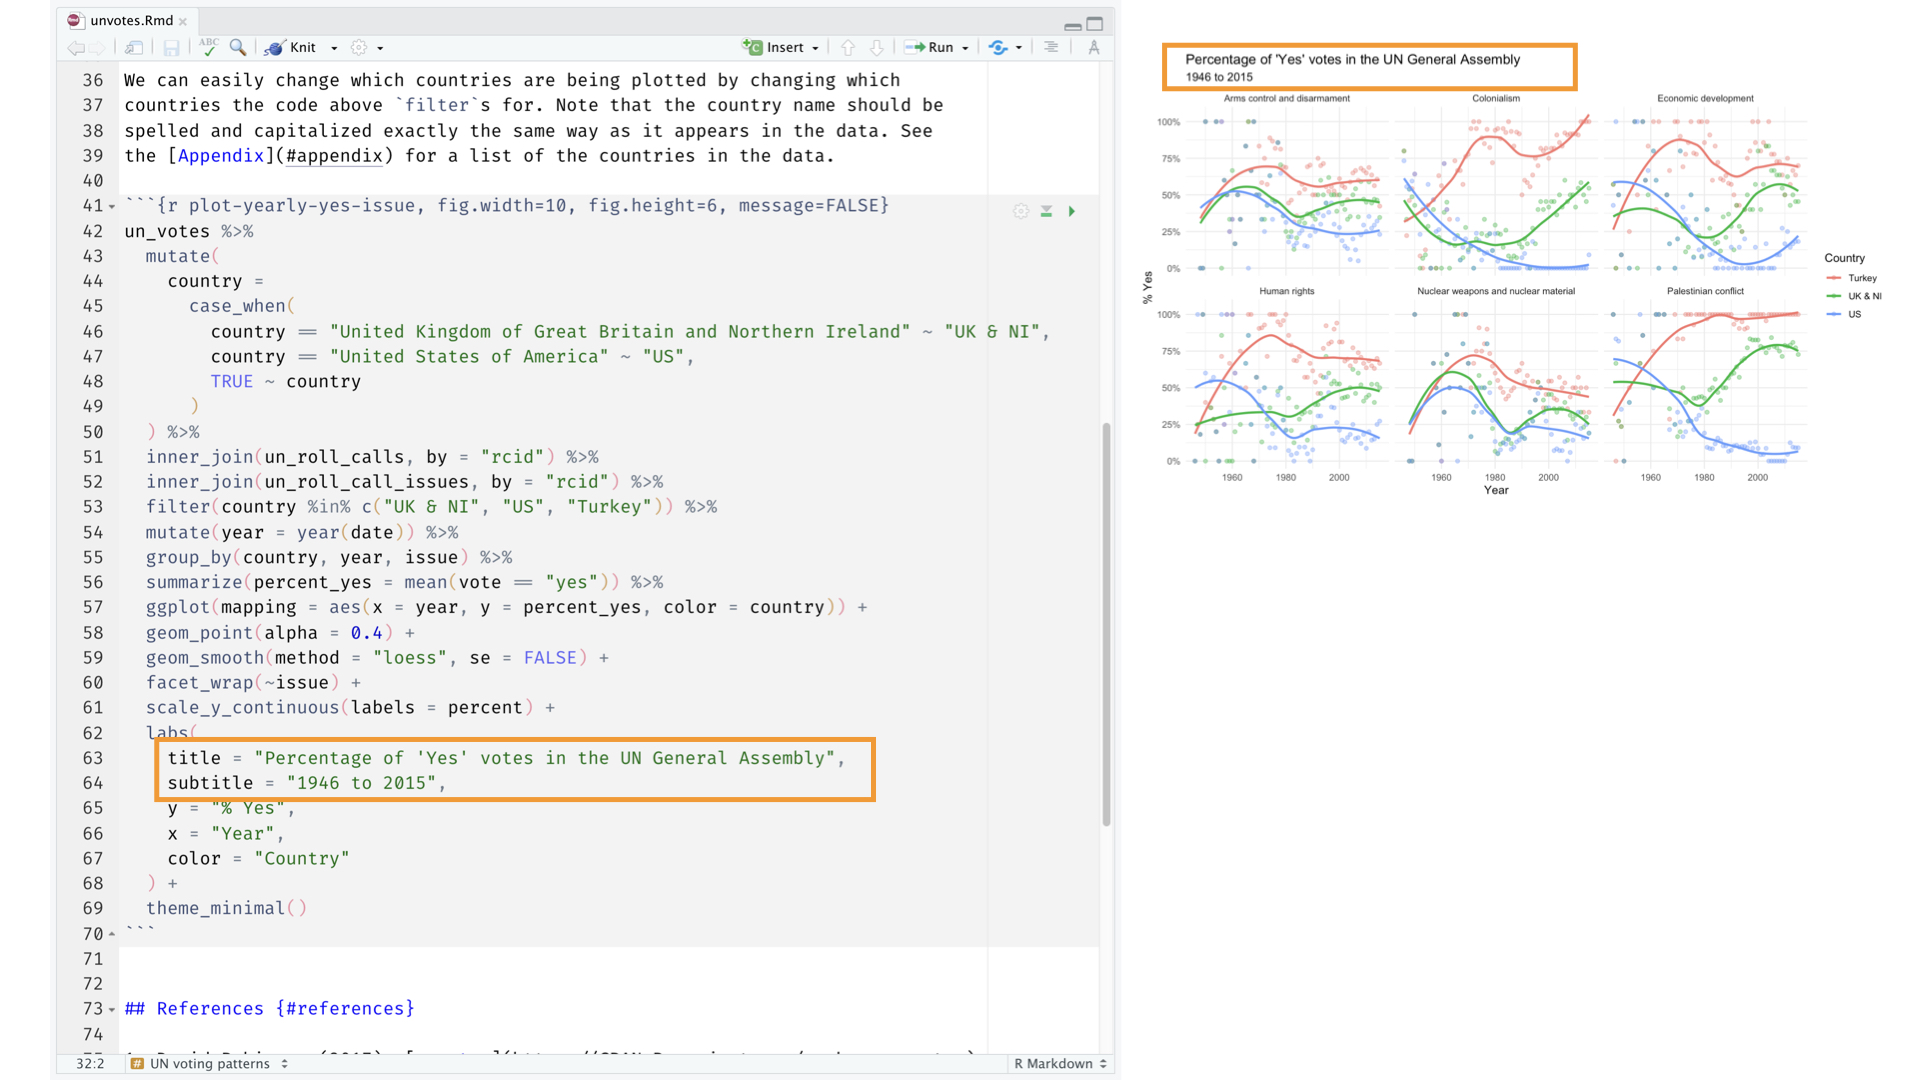Show document in new window icon
The width and height of the screenshot is (1920, 1080).
tap(134, 47)
